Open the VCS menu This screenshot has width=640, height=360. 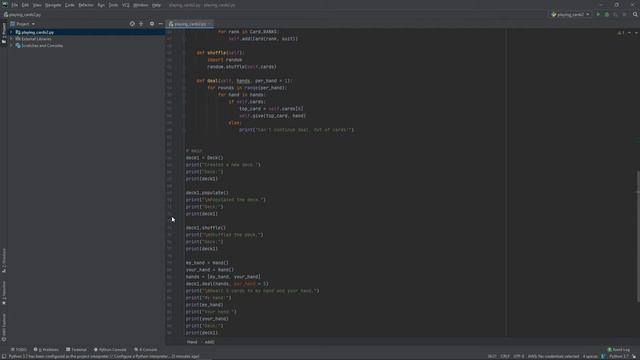click(x=126, y=5)
